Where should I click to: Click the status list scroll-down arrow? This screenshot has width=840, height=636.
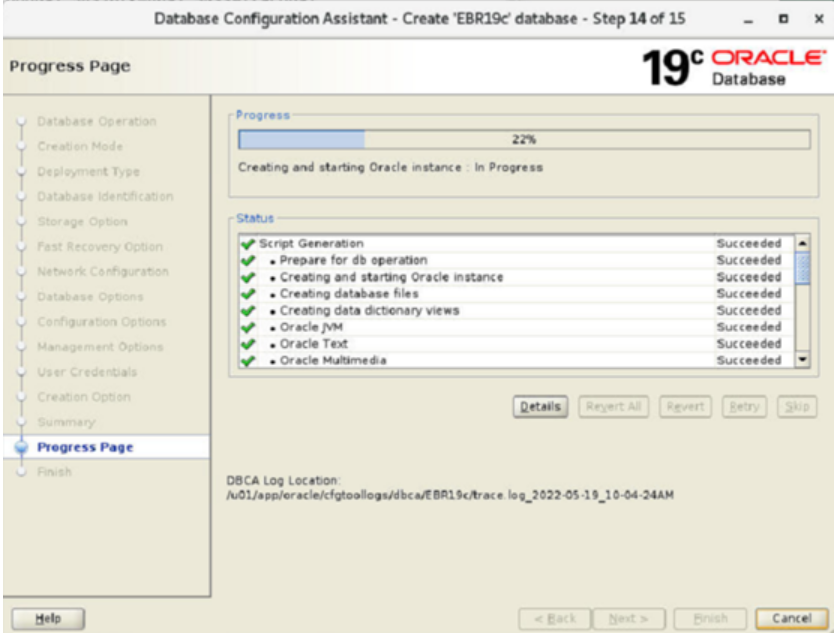click(x=802, y=360)
